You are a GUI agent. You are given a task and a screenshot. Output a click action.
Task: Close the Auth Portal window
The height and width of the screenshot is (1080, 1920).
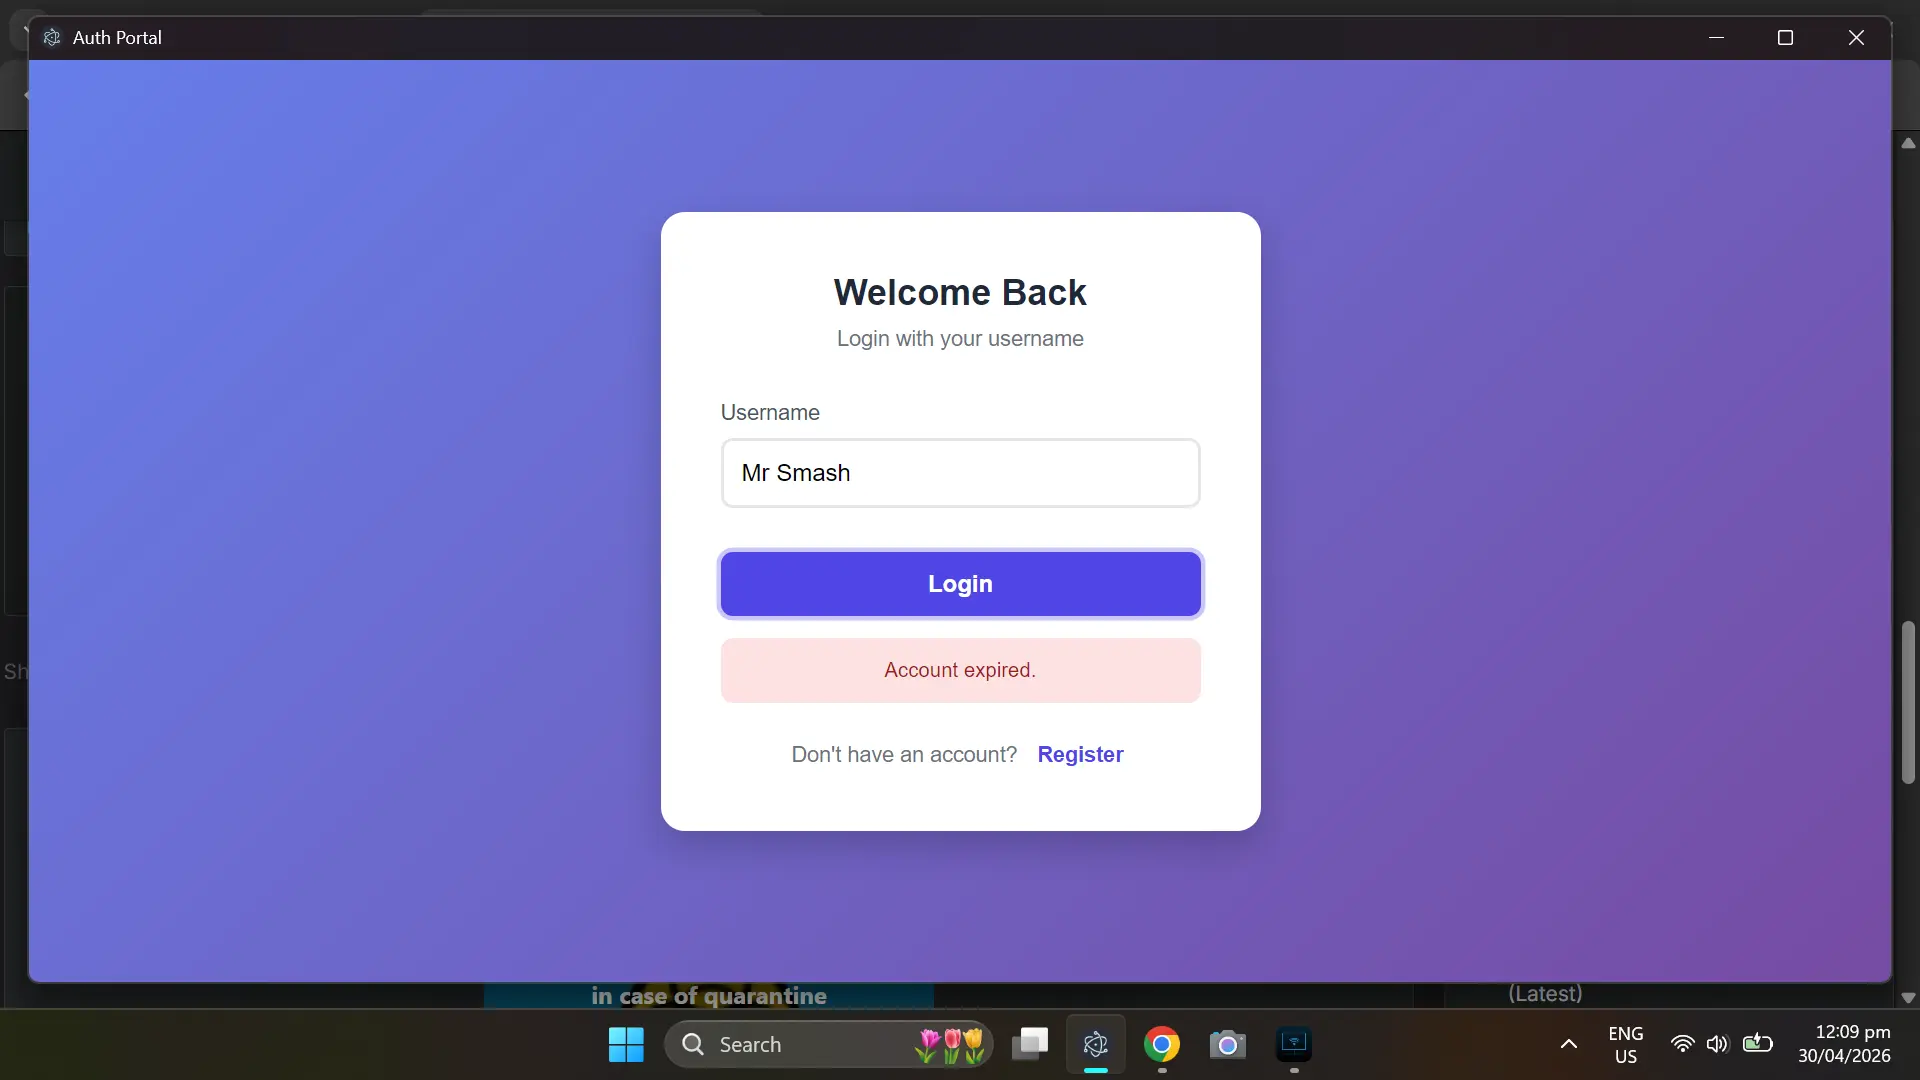[1856, 38]
